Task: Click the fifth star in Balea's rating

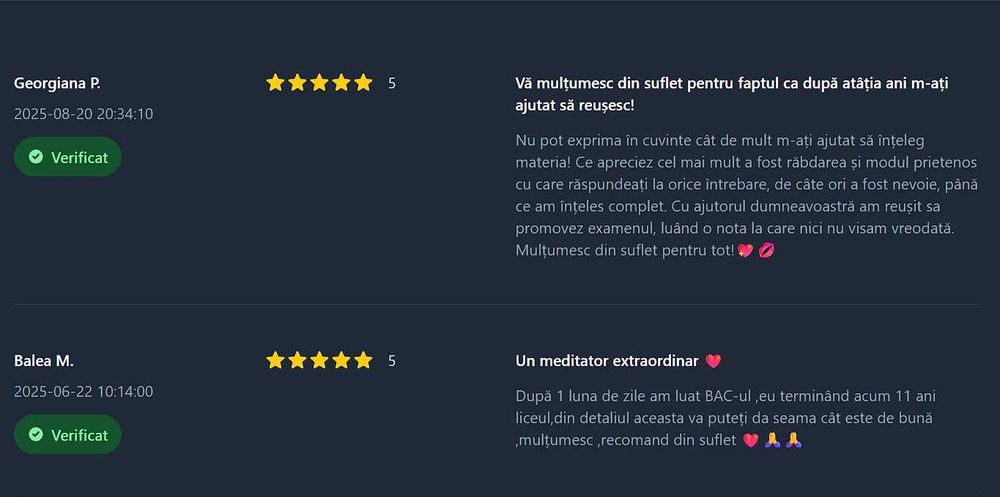Action: (x=363, y=361)
